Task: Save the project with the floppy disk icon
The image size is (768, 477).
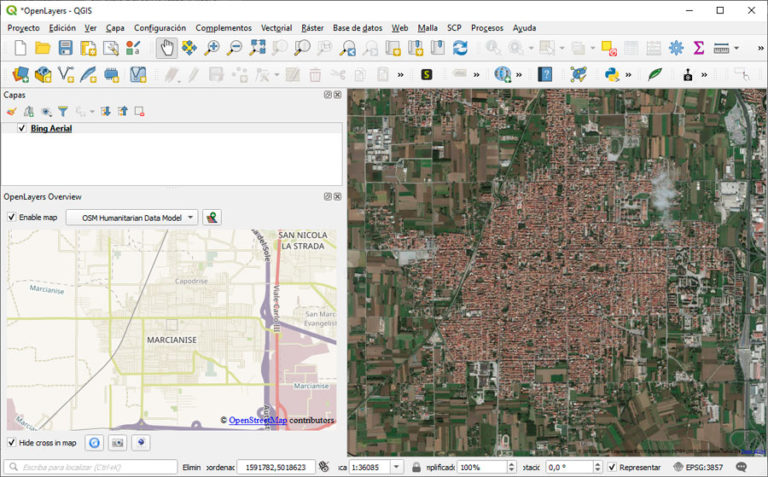Action: point(65,48)
